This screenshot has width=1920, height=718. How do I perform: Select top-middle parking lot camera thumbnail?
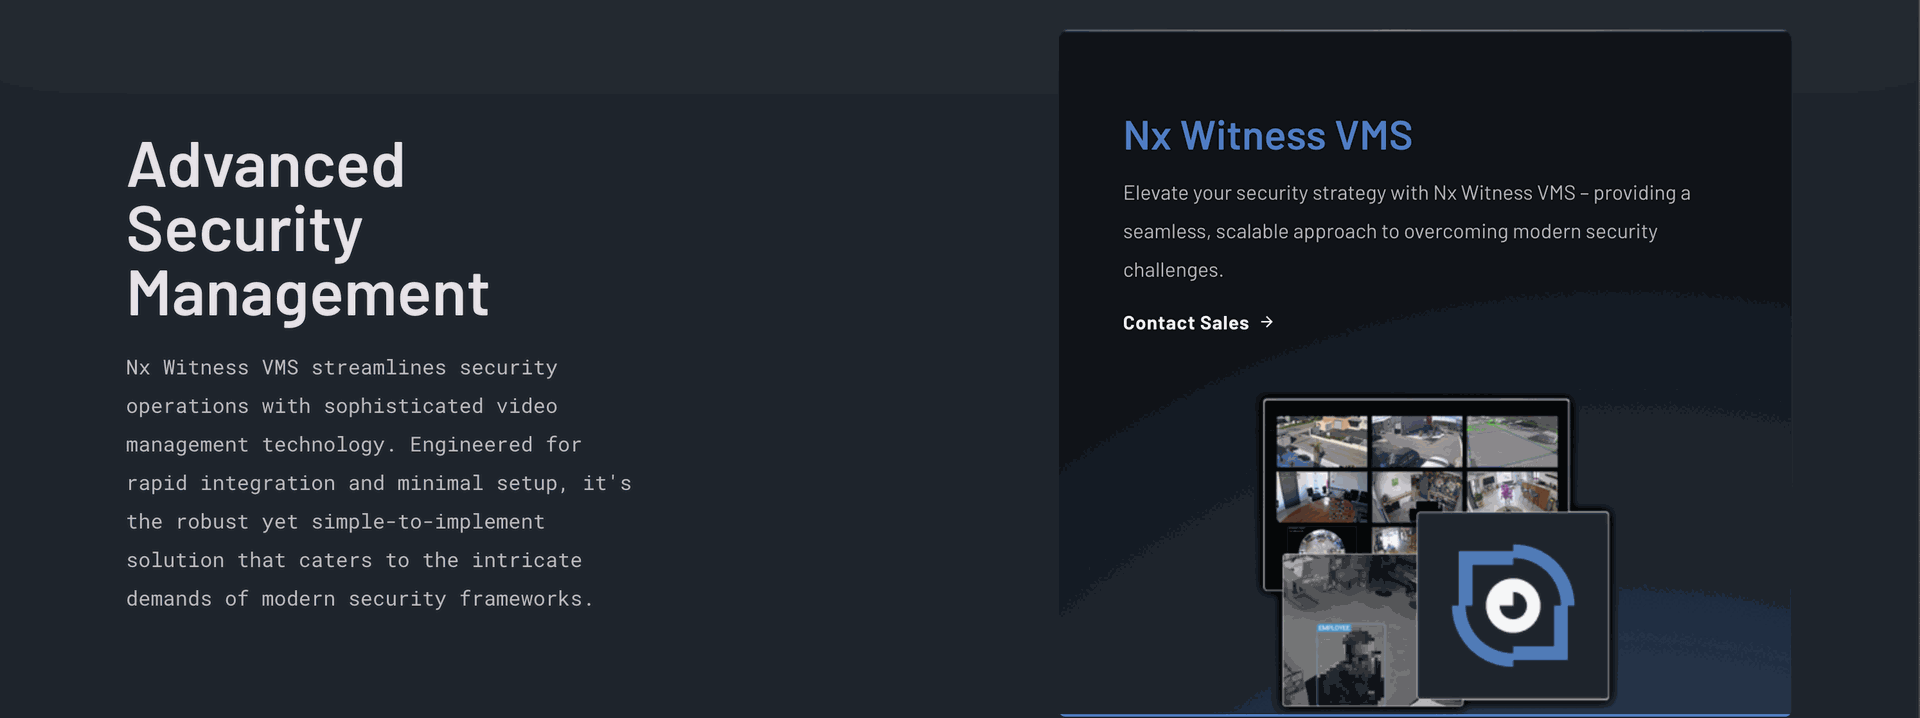[x=1416, y=441]
